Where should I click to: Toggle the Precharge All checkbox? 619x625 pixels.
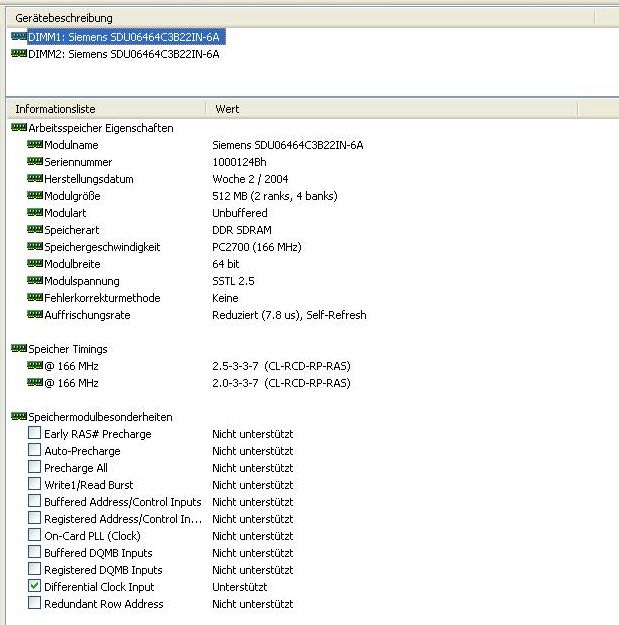tap(34, 467)
